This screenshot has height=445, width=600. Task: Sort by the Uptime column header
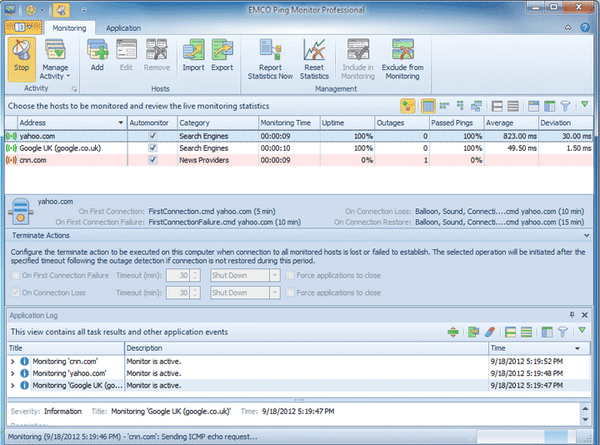[x=344, y=121]
